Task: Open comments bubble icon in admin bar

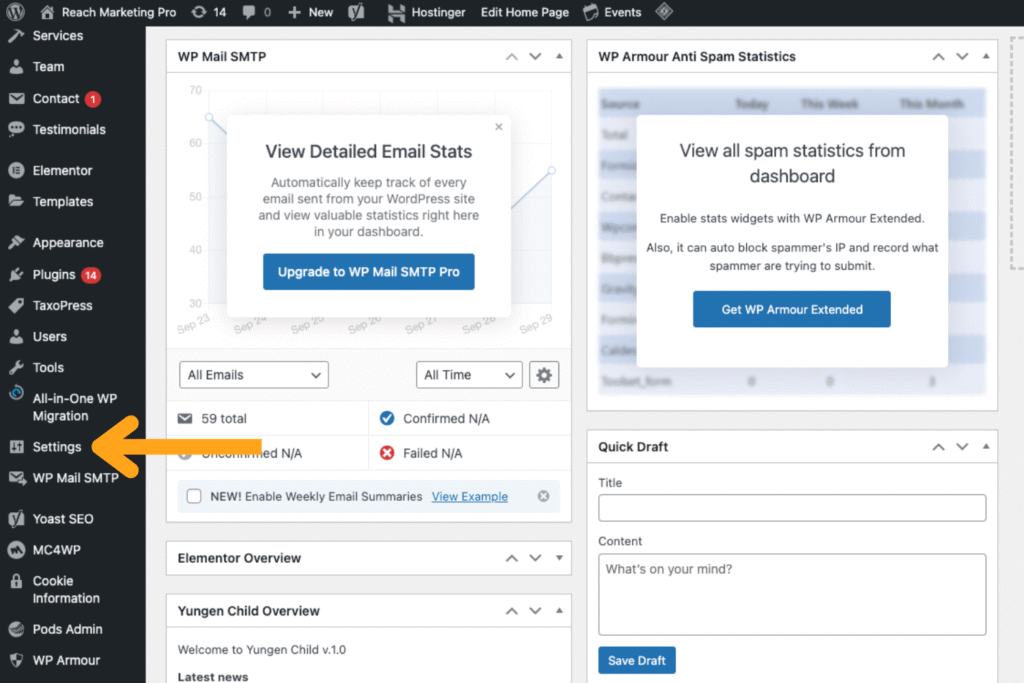Action: pyautogui.click(x=249, y=12)
